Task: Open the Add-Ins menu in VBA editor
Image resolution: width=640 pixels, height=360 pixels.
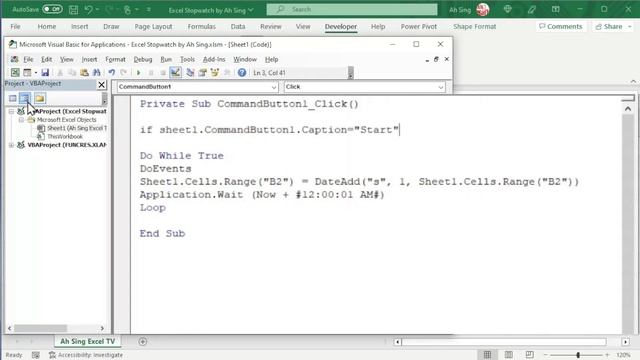Action: click(x=214, y=60)
